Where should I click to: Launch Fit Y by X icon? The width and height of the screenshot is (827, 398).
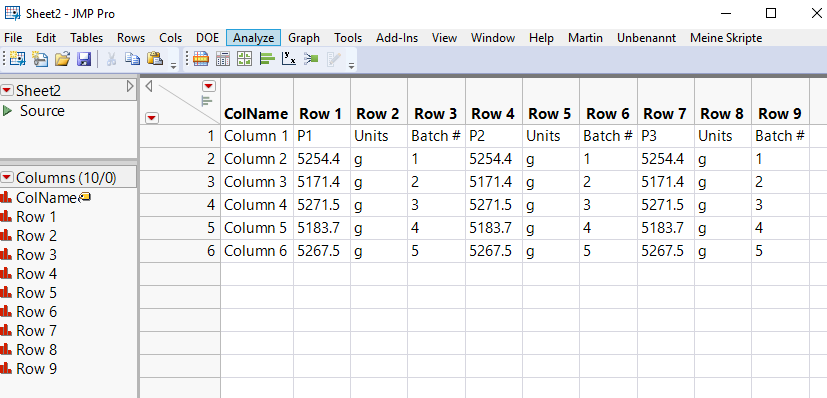pyautogui.click(x=289, y=59)
